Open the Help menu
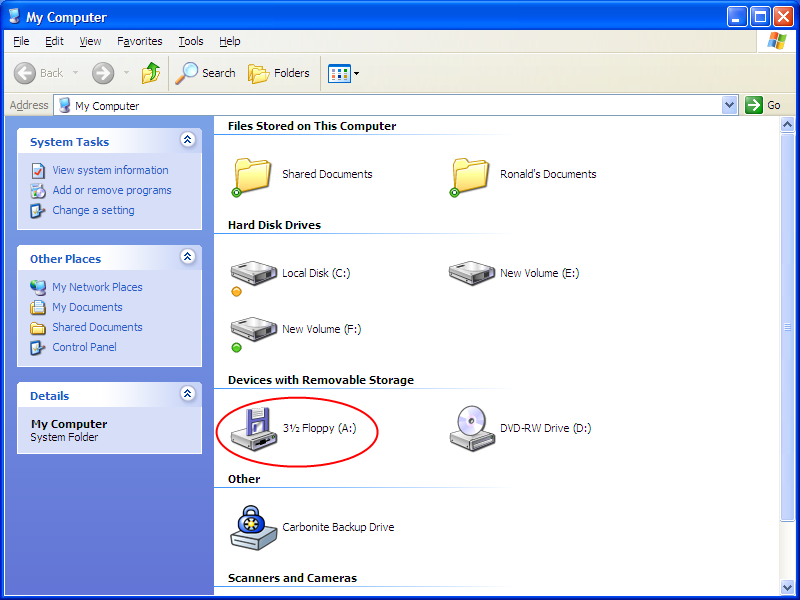The height and width of the screenshot is (600, 800). [230, 41]
